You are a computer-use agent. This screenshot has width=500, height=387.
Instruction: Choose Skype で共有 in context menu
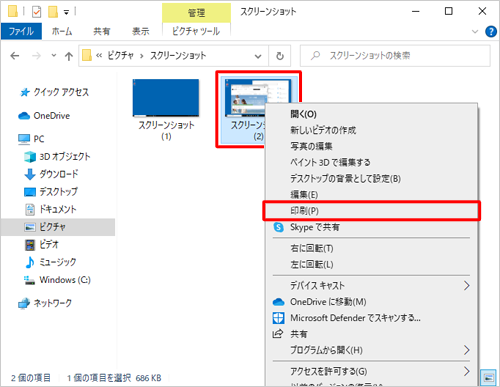tap(371, 227)
